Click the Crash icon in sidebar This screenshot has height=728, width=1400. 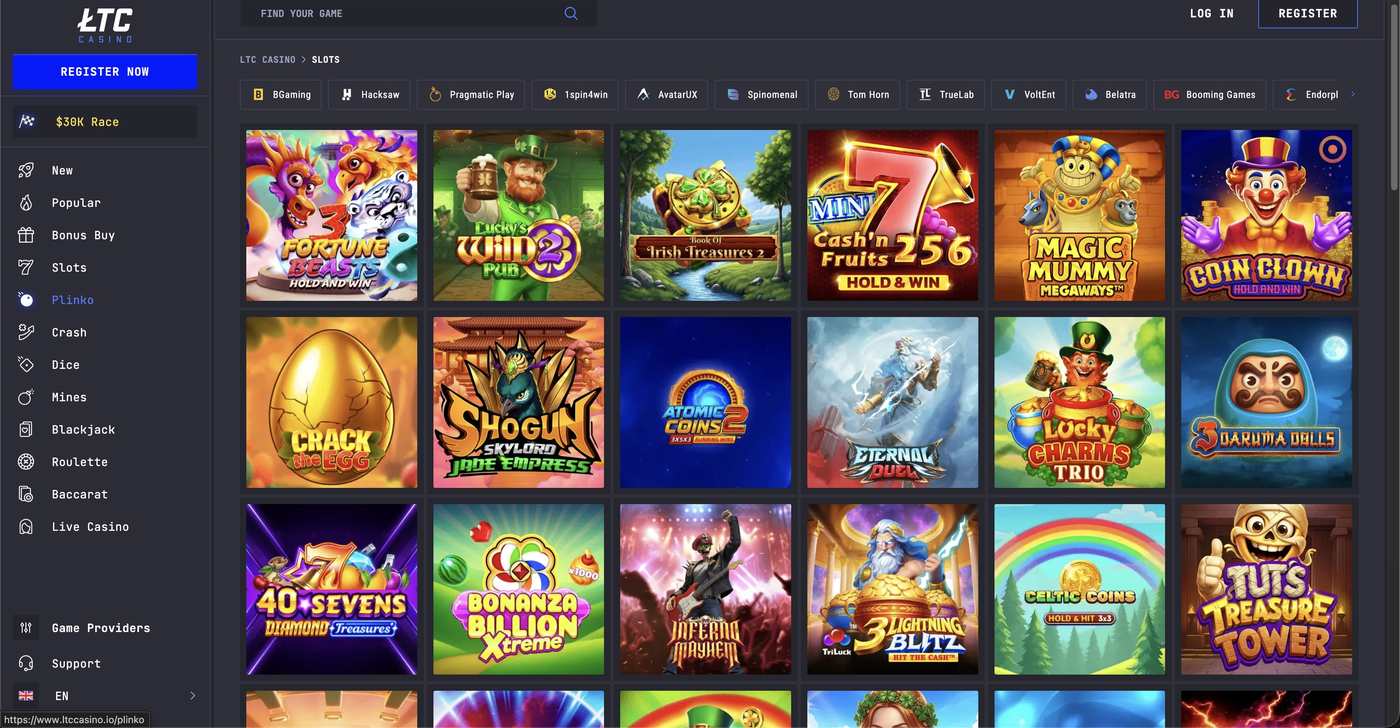(x=26, y=332)
